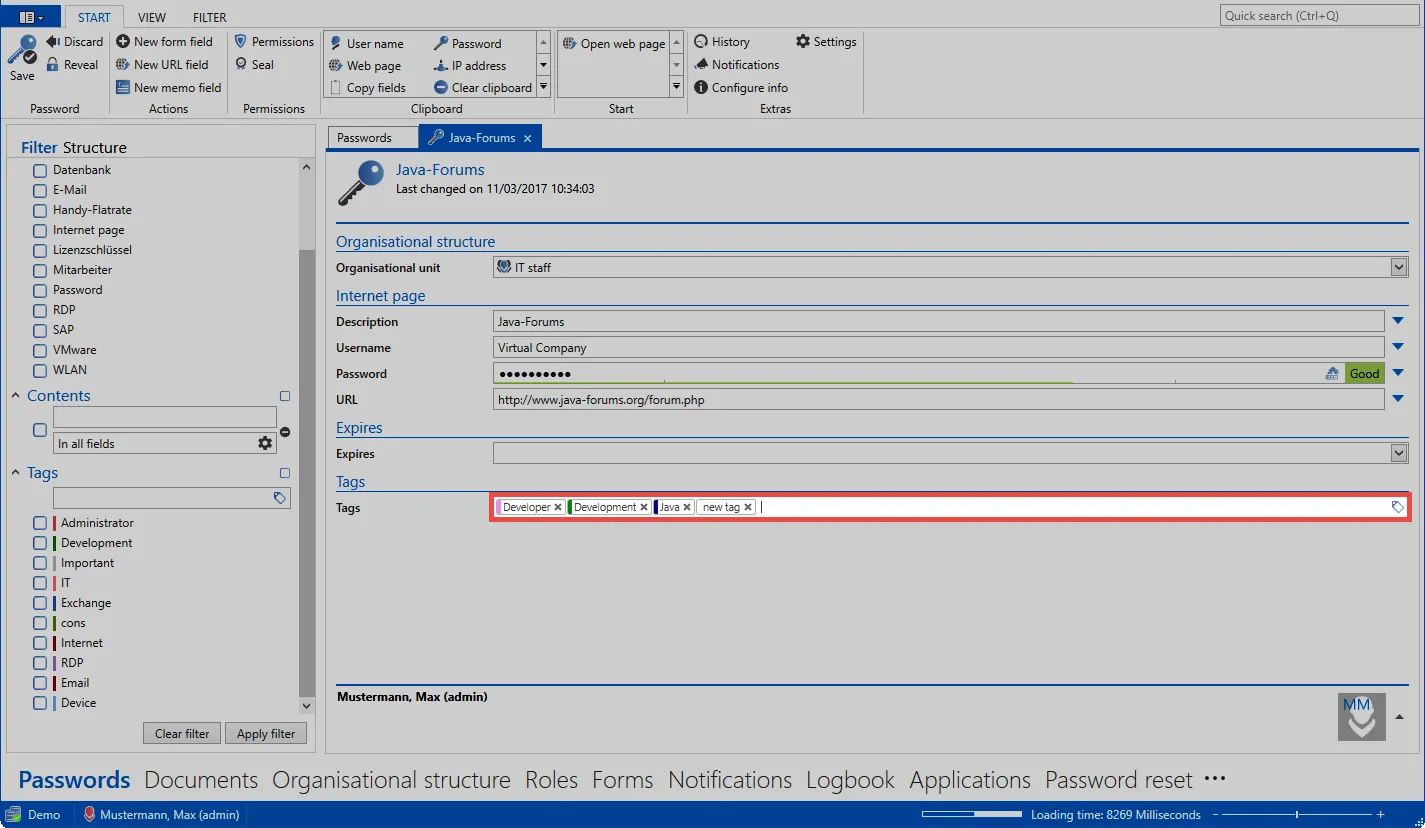Copy the User name to clipboard
Image resolution: width=1425 pixels, height=828 pixels.
coord(366,44)
